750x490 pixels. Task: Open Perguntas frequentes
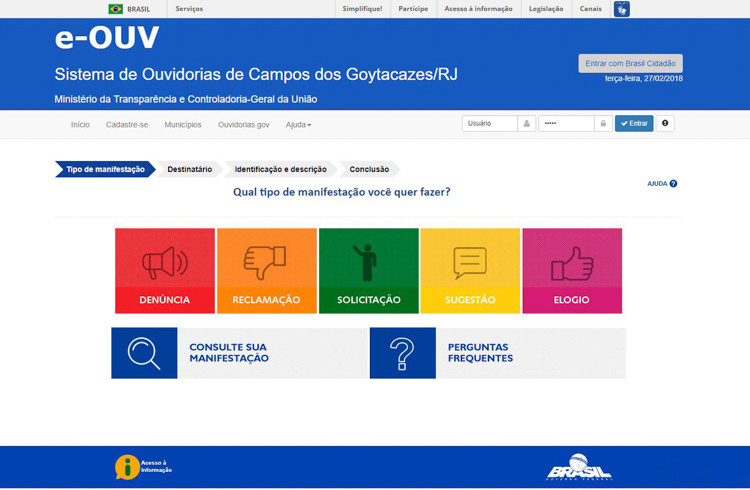tap(497, 353)
